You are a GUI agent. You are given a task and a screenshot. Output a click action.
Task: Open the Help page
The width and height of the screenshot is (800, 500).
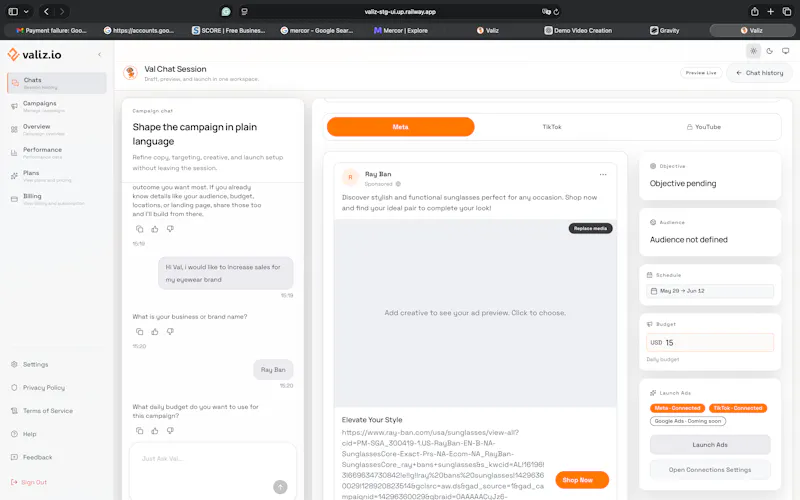pos(23,434)
